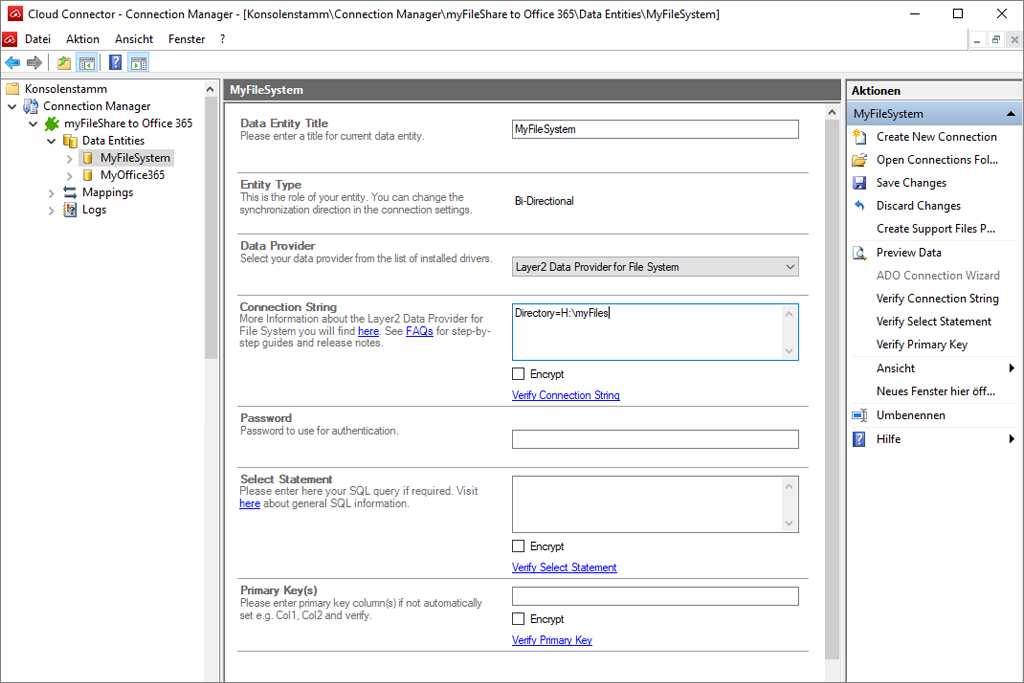
Task: Click the toolbar Help question mark icon
Action: coord(115,63)
